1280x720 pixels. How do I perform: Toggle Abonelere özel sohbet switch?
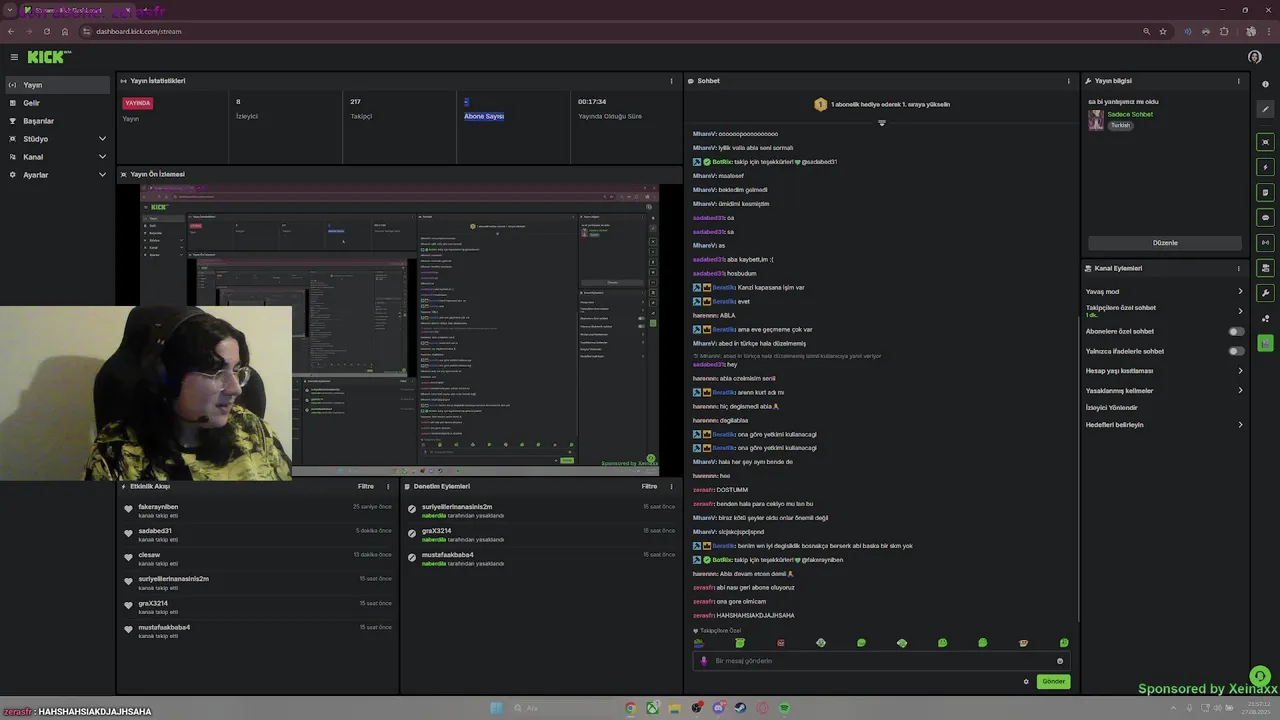(1236, 332)
